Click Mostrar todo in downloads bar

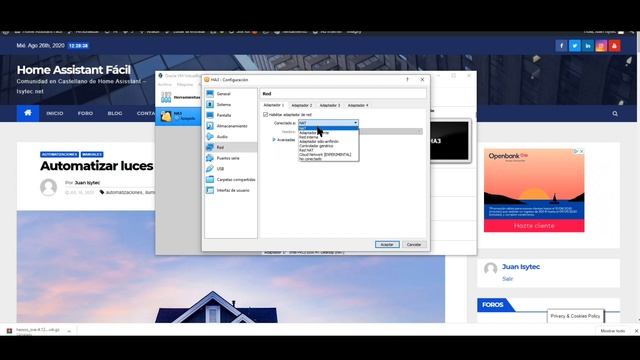[613, 331]
